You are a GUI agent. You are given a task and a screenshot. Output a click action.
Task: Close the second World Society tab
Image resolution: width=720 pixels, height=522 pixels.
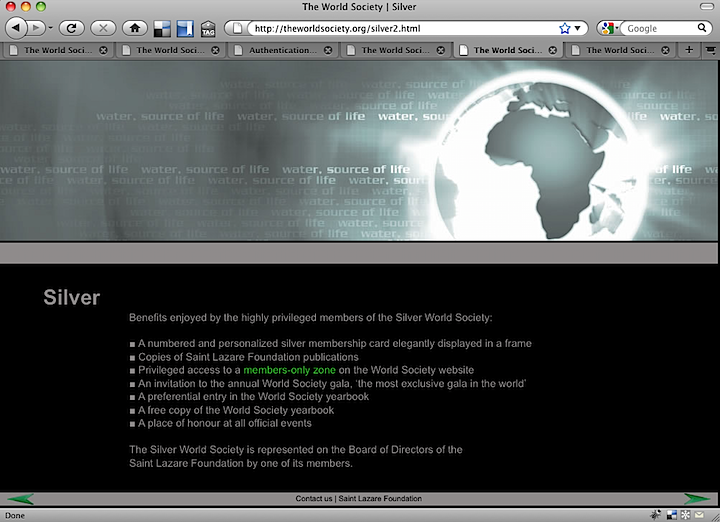tap(215, 50)
